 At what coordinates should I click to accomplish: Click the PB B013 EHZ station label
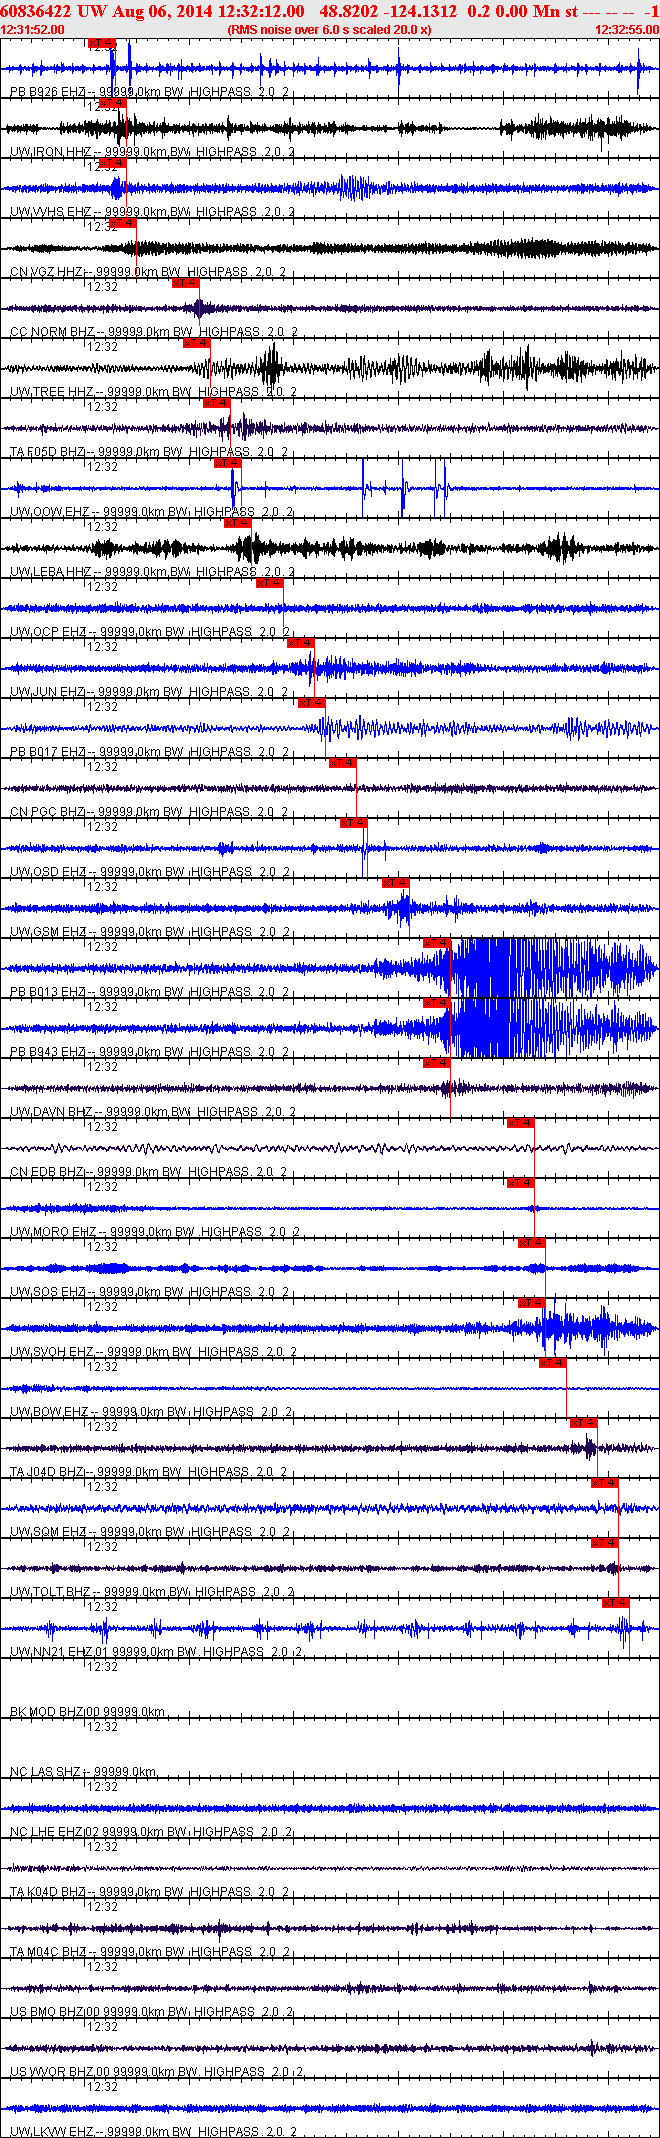[48, 991]
